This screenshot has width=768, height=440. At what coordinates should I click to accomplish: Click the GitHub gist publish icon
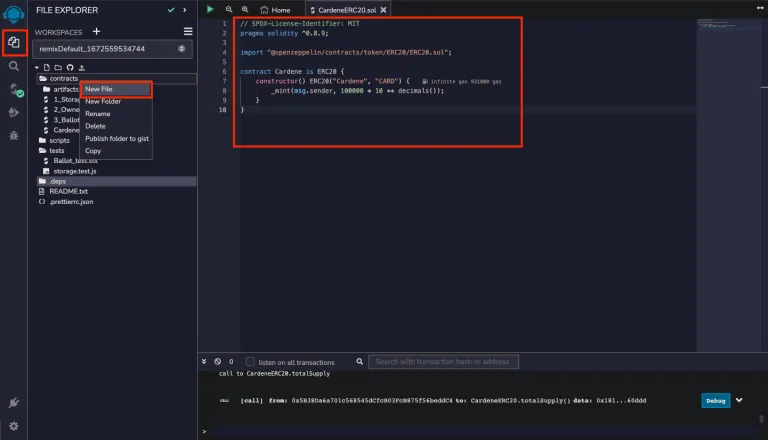[70, 68]
